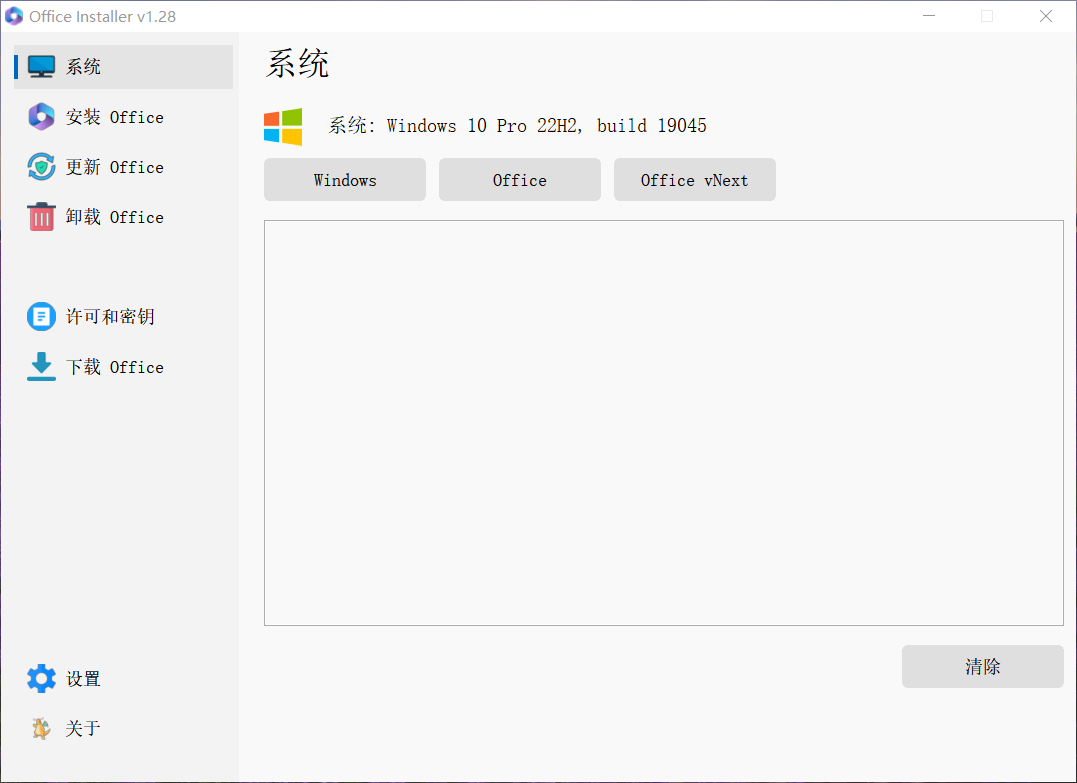Select 许可和密钥 in the sidebar
Viewport: 1077px width, 783px height.
point(124,317)
